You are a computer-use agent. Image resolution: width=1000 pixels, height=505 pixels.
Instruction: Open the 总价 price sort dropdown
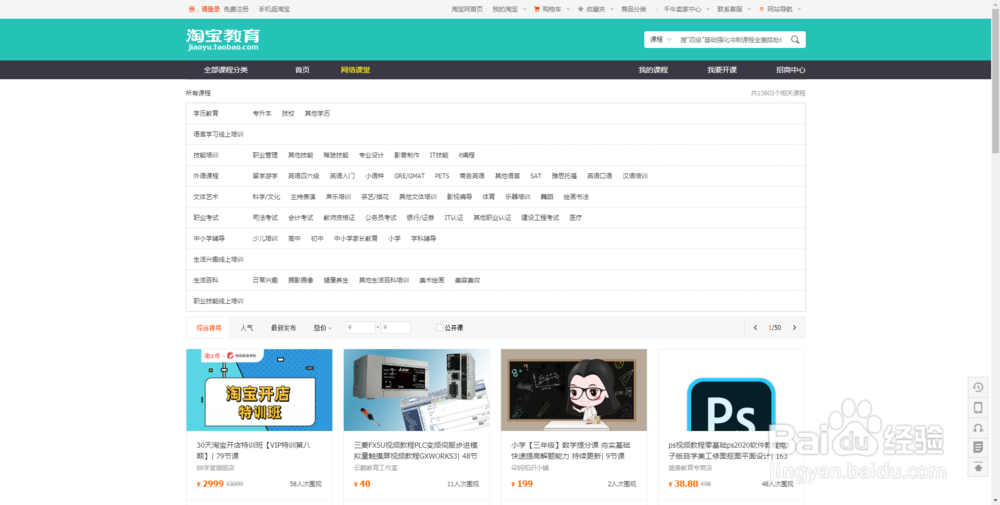[323, 328]
